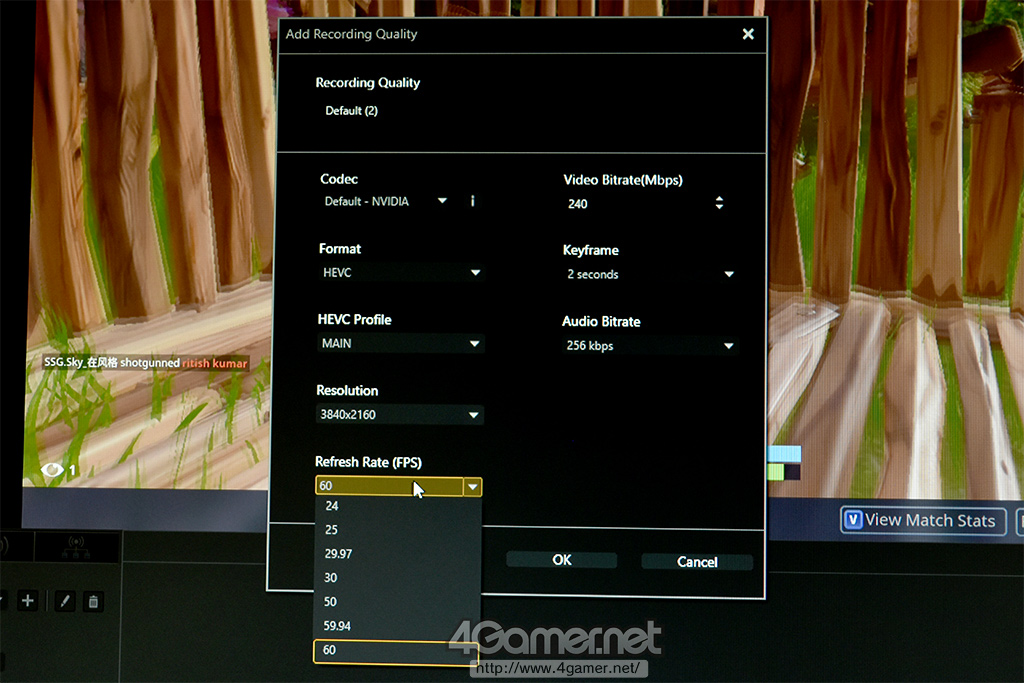Pick 59.94 from the FPS list

coord(397,626)
